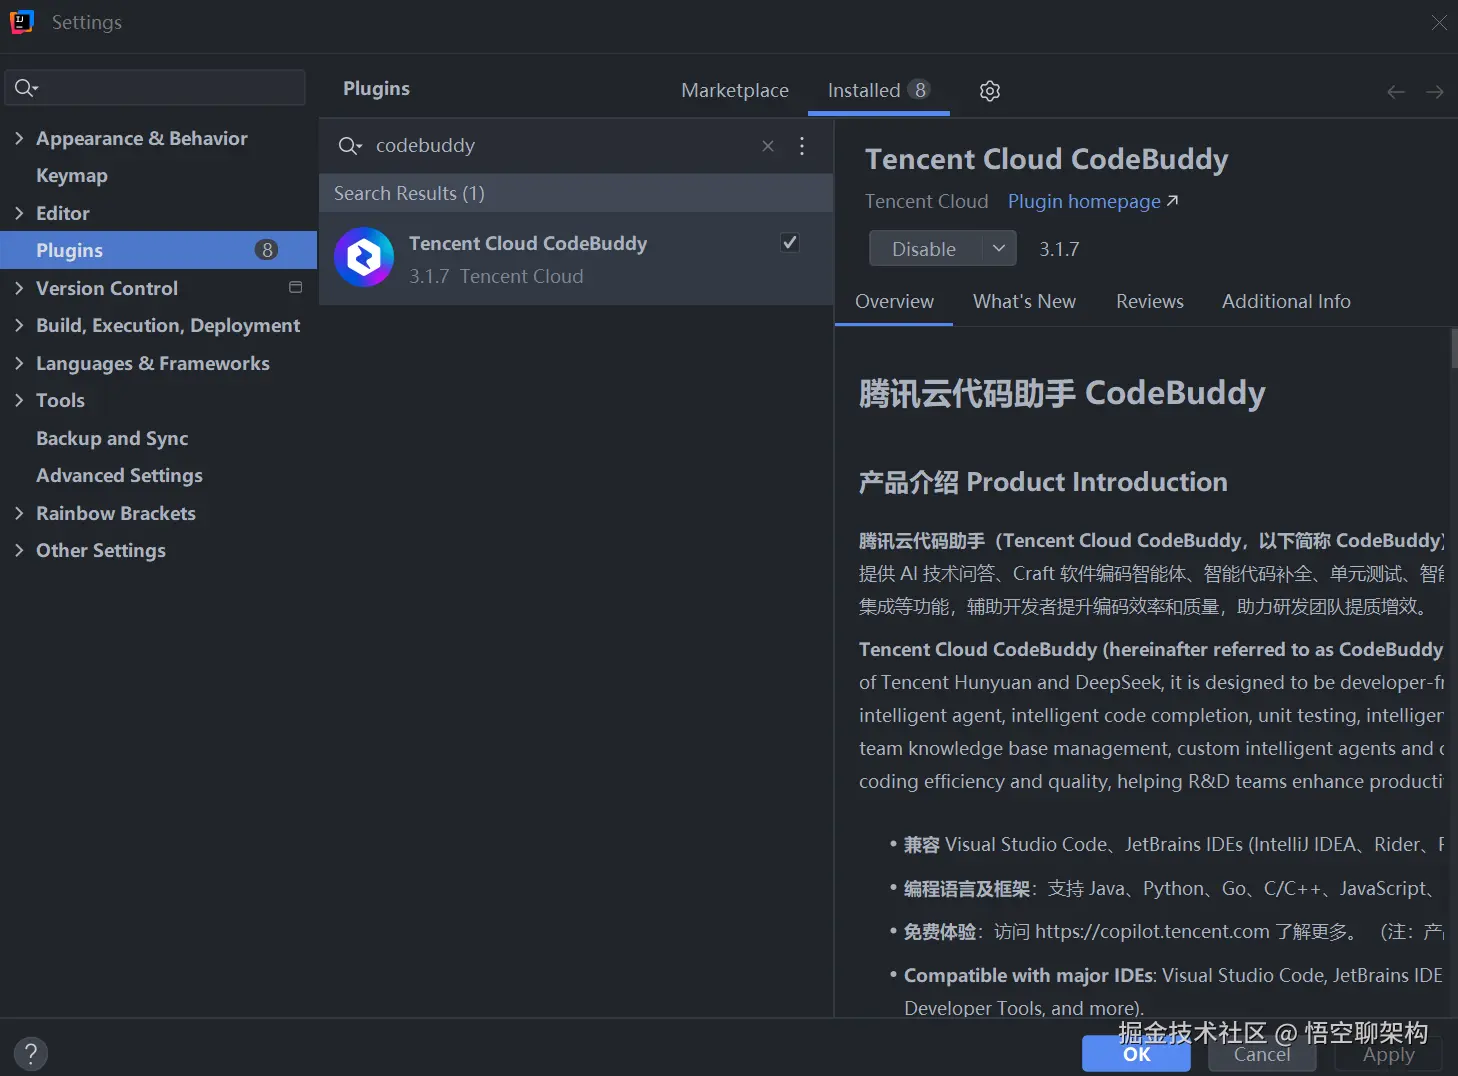Uncheck the Tencent Cloud CodeBuddy enabled checkbox

(790, 243)
